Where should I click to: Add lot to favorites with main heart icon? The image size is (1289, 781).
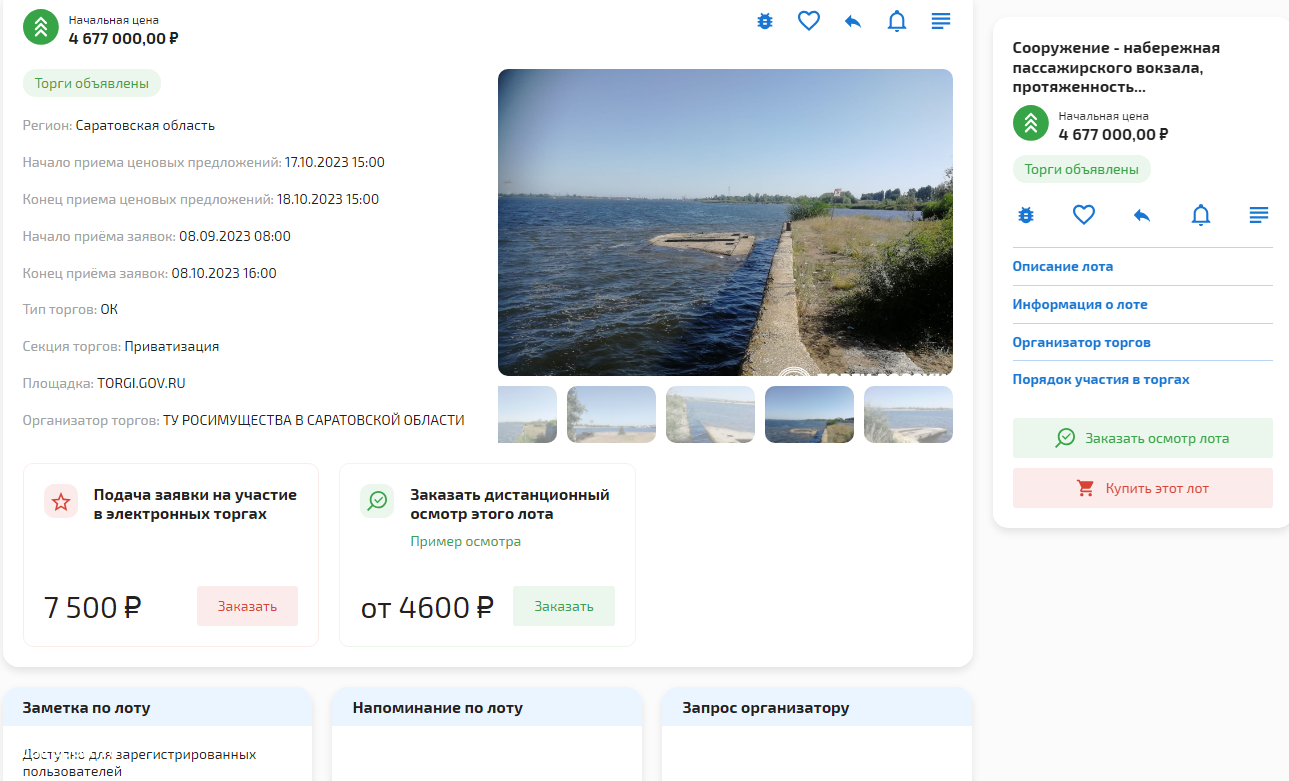pos(809,21)
